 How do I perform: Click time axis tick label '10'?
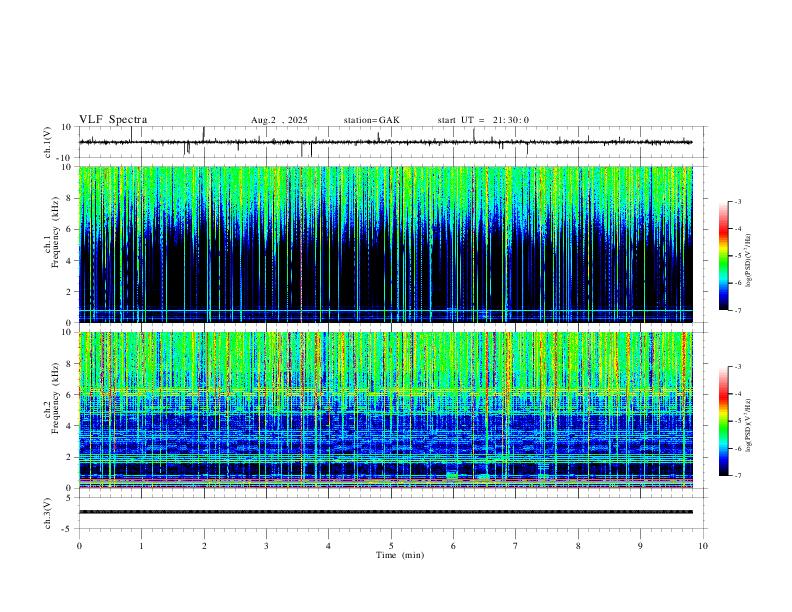tap(703, 546)
